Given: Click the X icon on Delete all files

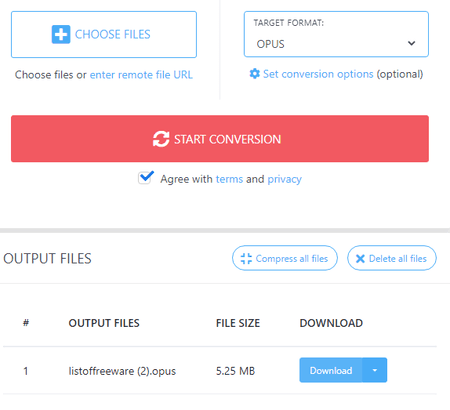Looking at the screenshot, I should (x=360, y=259).
